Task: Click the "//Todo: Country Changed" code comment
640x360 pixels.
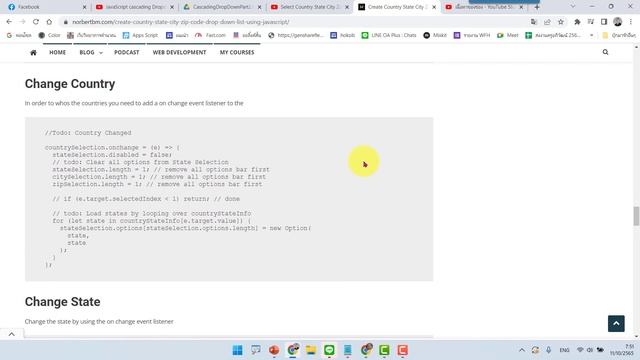Action: click(88, 133)
